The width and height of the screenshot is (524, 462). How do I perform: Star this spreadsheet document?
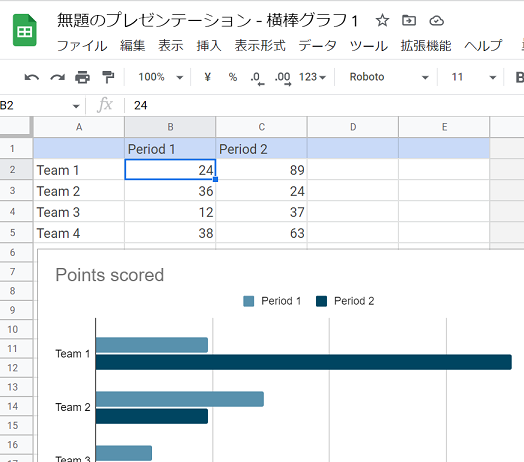pos(382,21)
